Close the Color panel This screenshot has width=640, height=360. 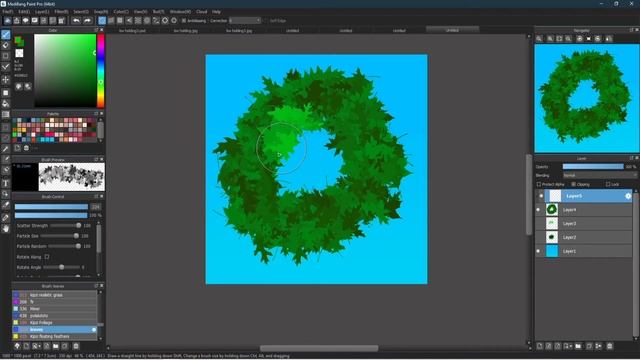point(102,30)
